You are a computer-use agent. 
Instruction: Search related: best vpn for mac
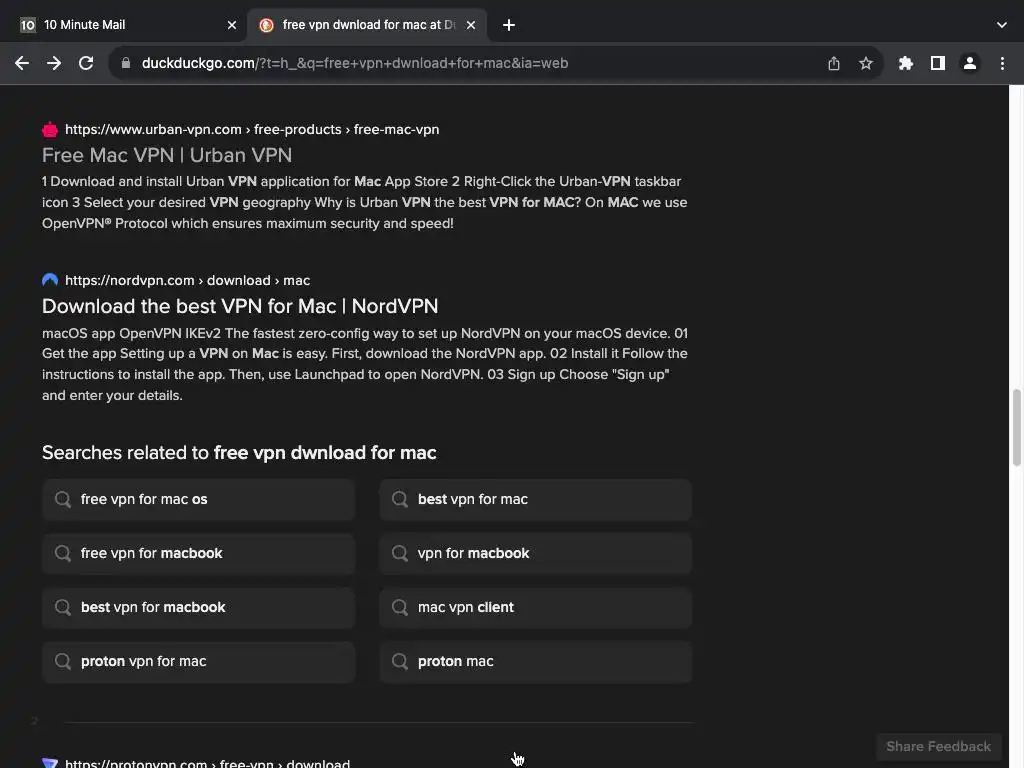coord(536,500)
